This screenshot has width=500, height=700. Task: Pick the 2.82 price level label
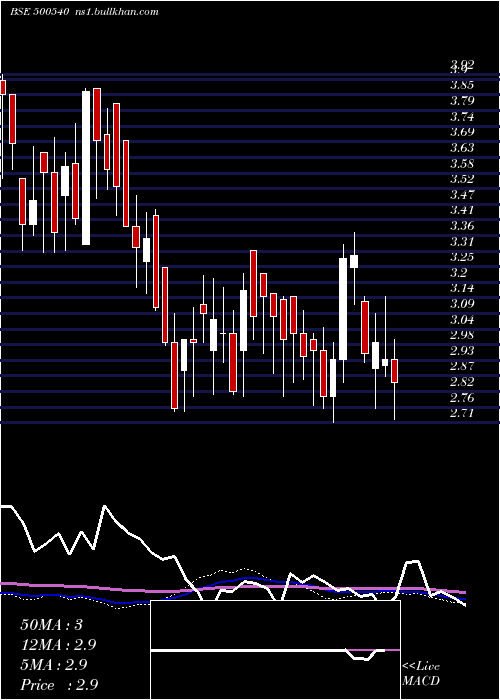pyautogui.click(x=462, y=382)
